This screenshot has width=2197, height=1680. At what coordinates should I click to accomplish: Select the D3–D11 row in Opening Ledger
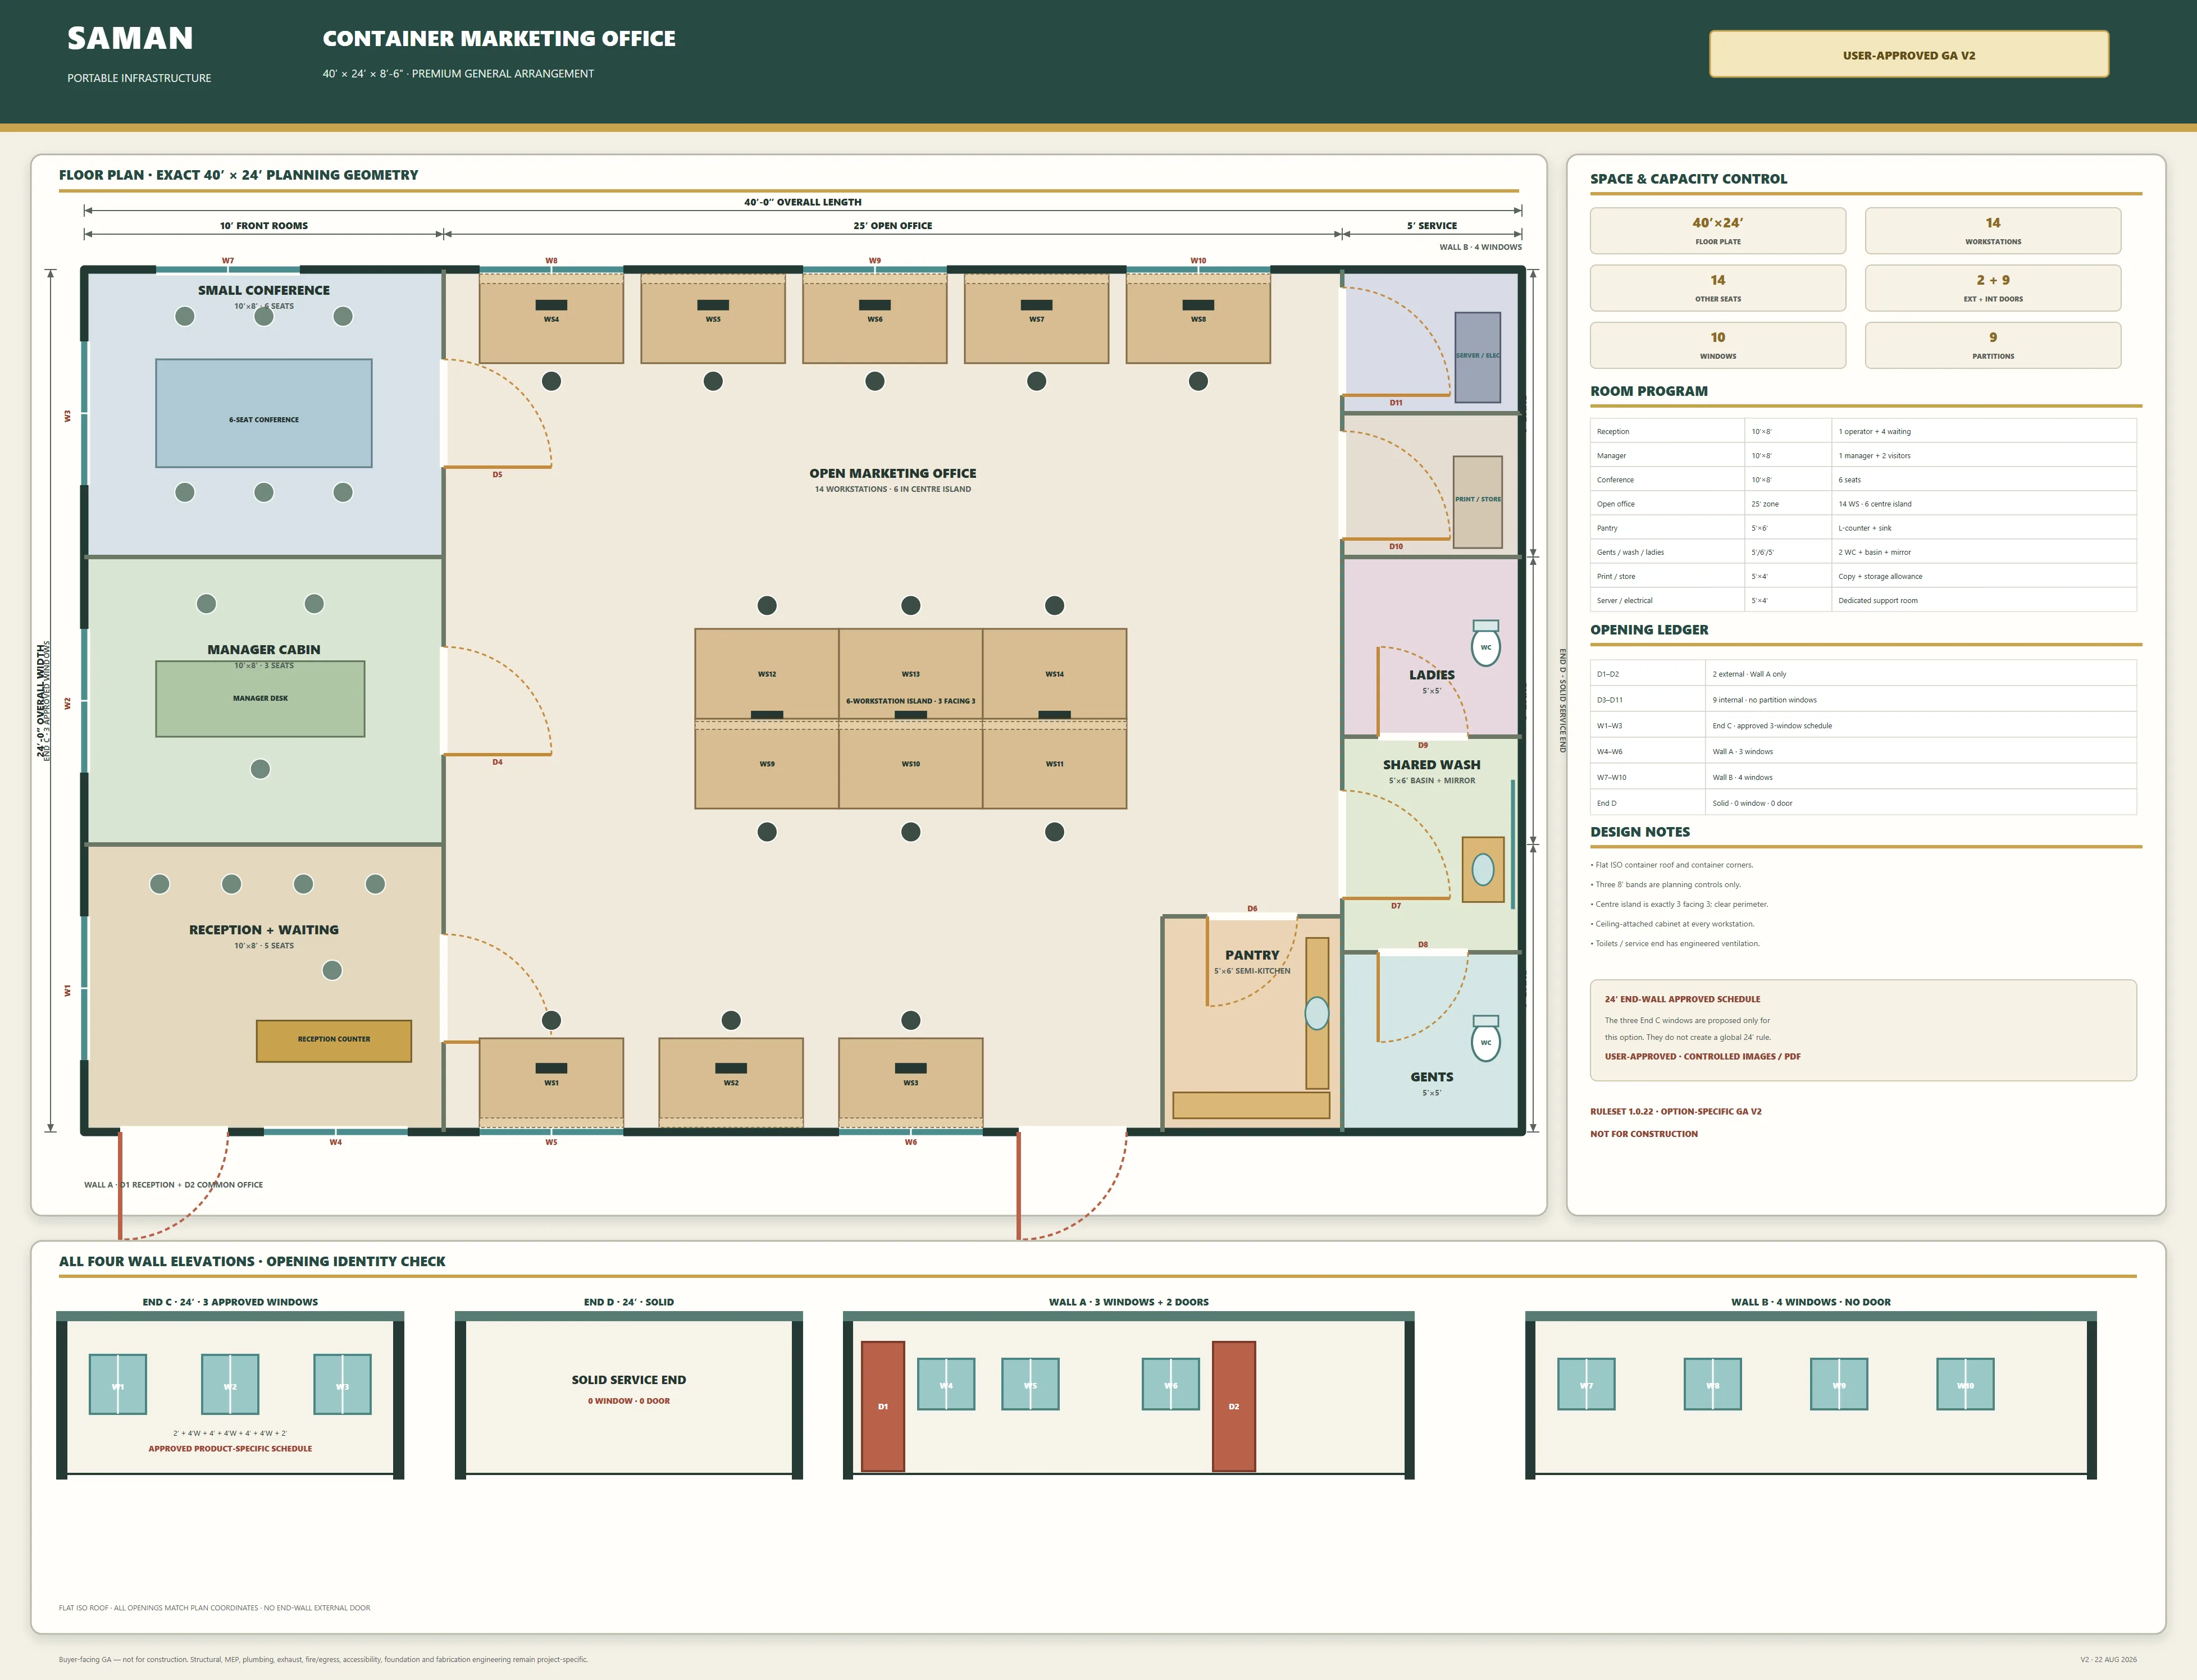pos(1863,700)
